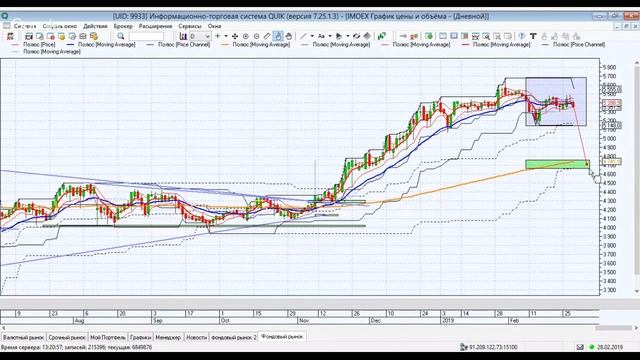
Task: Click the candlestick chart type icon
Action: tap(183, 36)
